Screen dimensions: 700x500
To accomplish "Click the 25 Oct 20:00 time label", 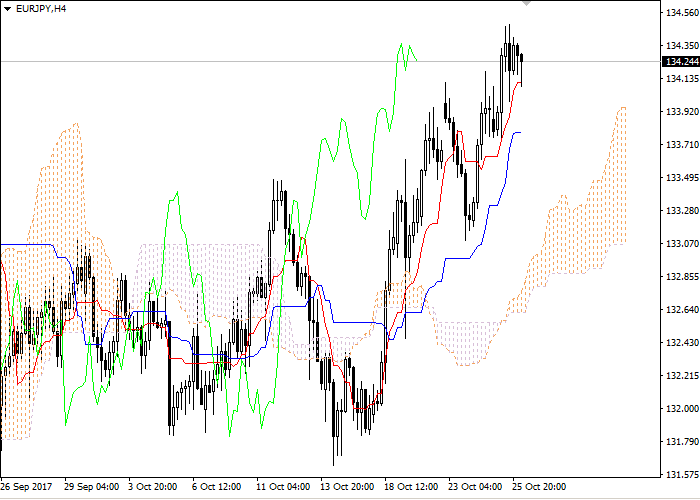I will coord(539,487).
